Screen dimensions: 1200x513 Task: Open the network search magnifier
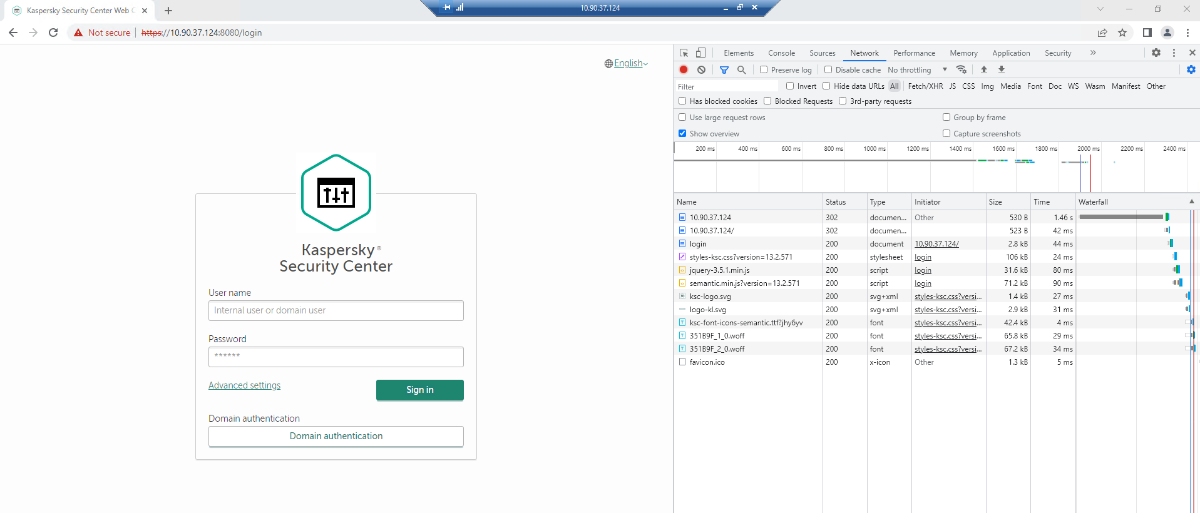[741, 70]
